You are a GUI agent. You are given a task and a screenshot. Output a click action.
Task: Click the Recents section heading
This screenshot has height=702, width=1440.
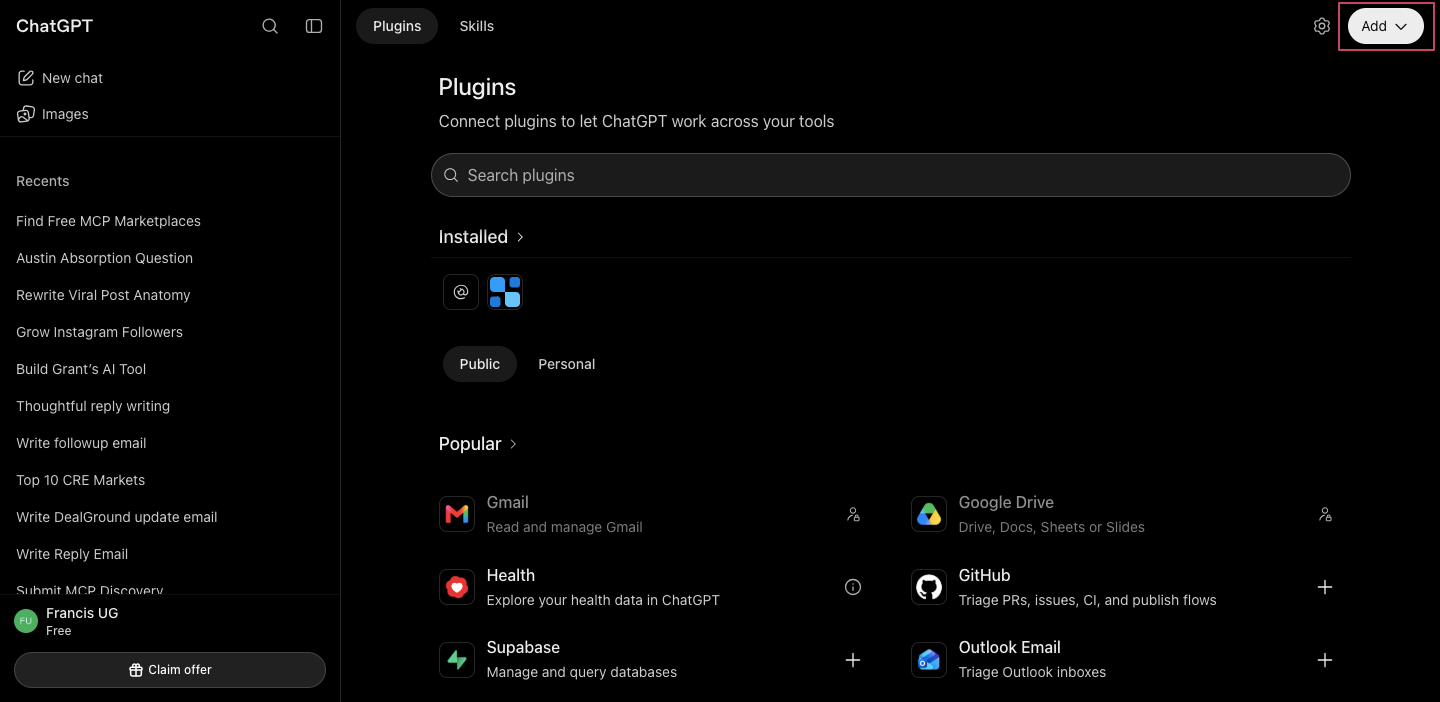(x=43, y=181)
